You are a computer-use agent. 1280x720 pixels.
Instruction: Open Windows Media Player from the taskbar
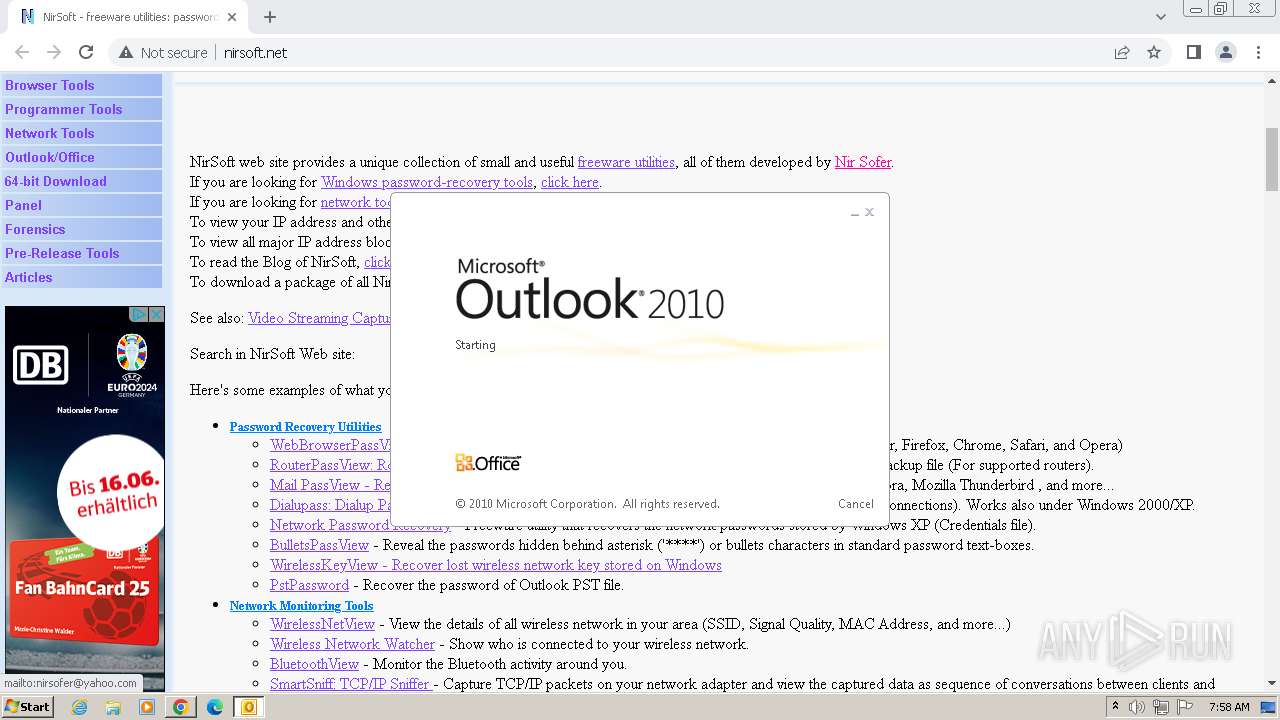pyautogui.click(x=147, y=707)
